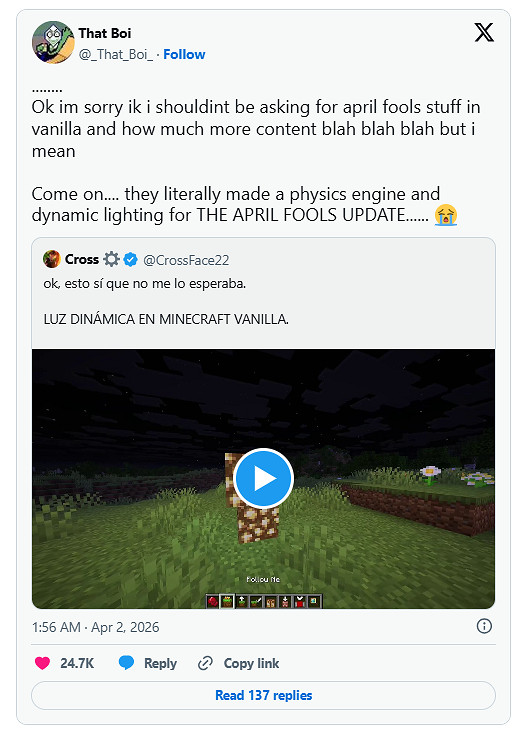Open the @CrossFace22 handle link

pos(186,260)
